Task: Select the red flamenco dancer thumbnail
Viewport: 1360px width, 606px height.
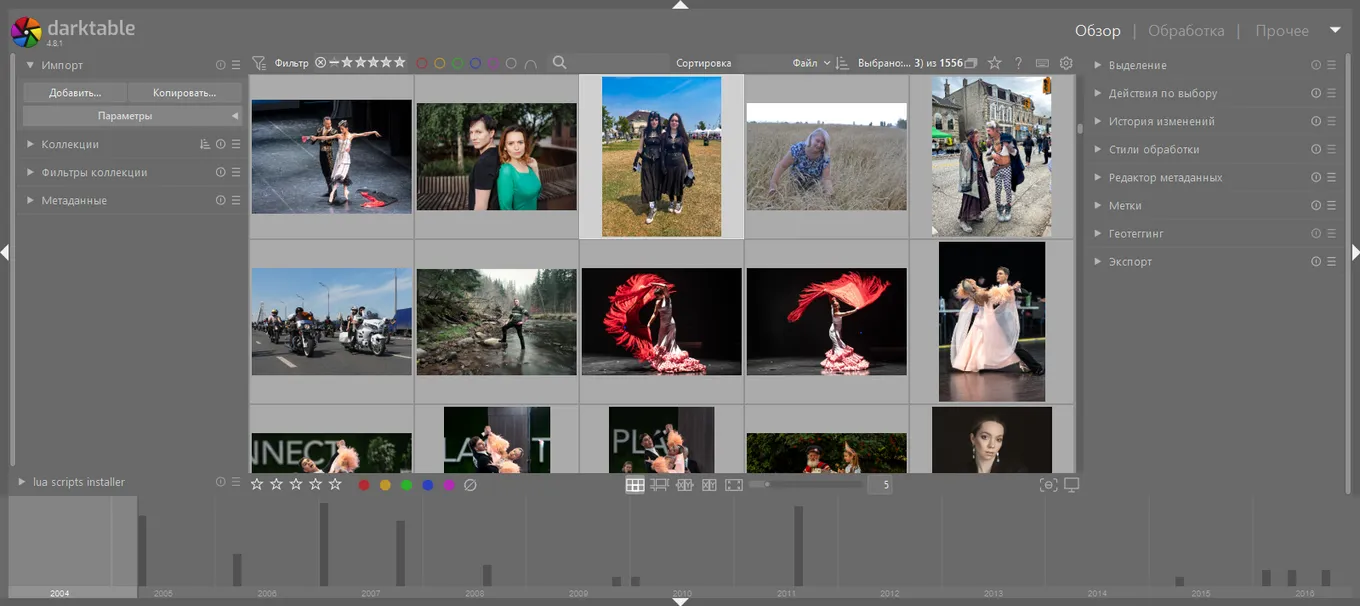Action: click(x=661, y=321)
